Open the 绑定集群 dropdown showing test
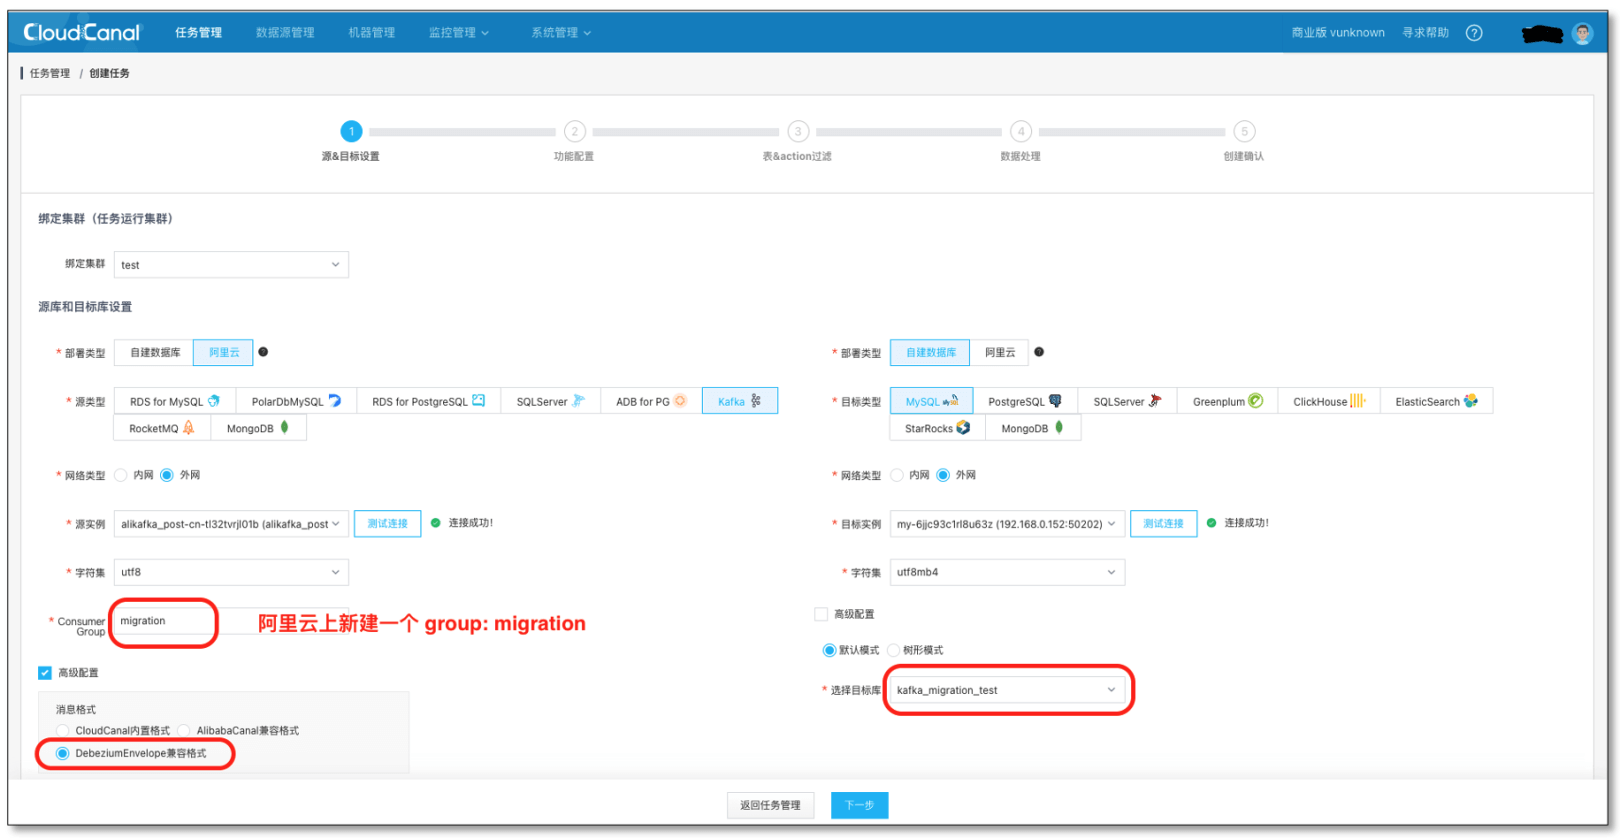Screen dimensions: 1620x838 tap(231, 265)
